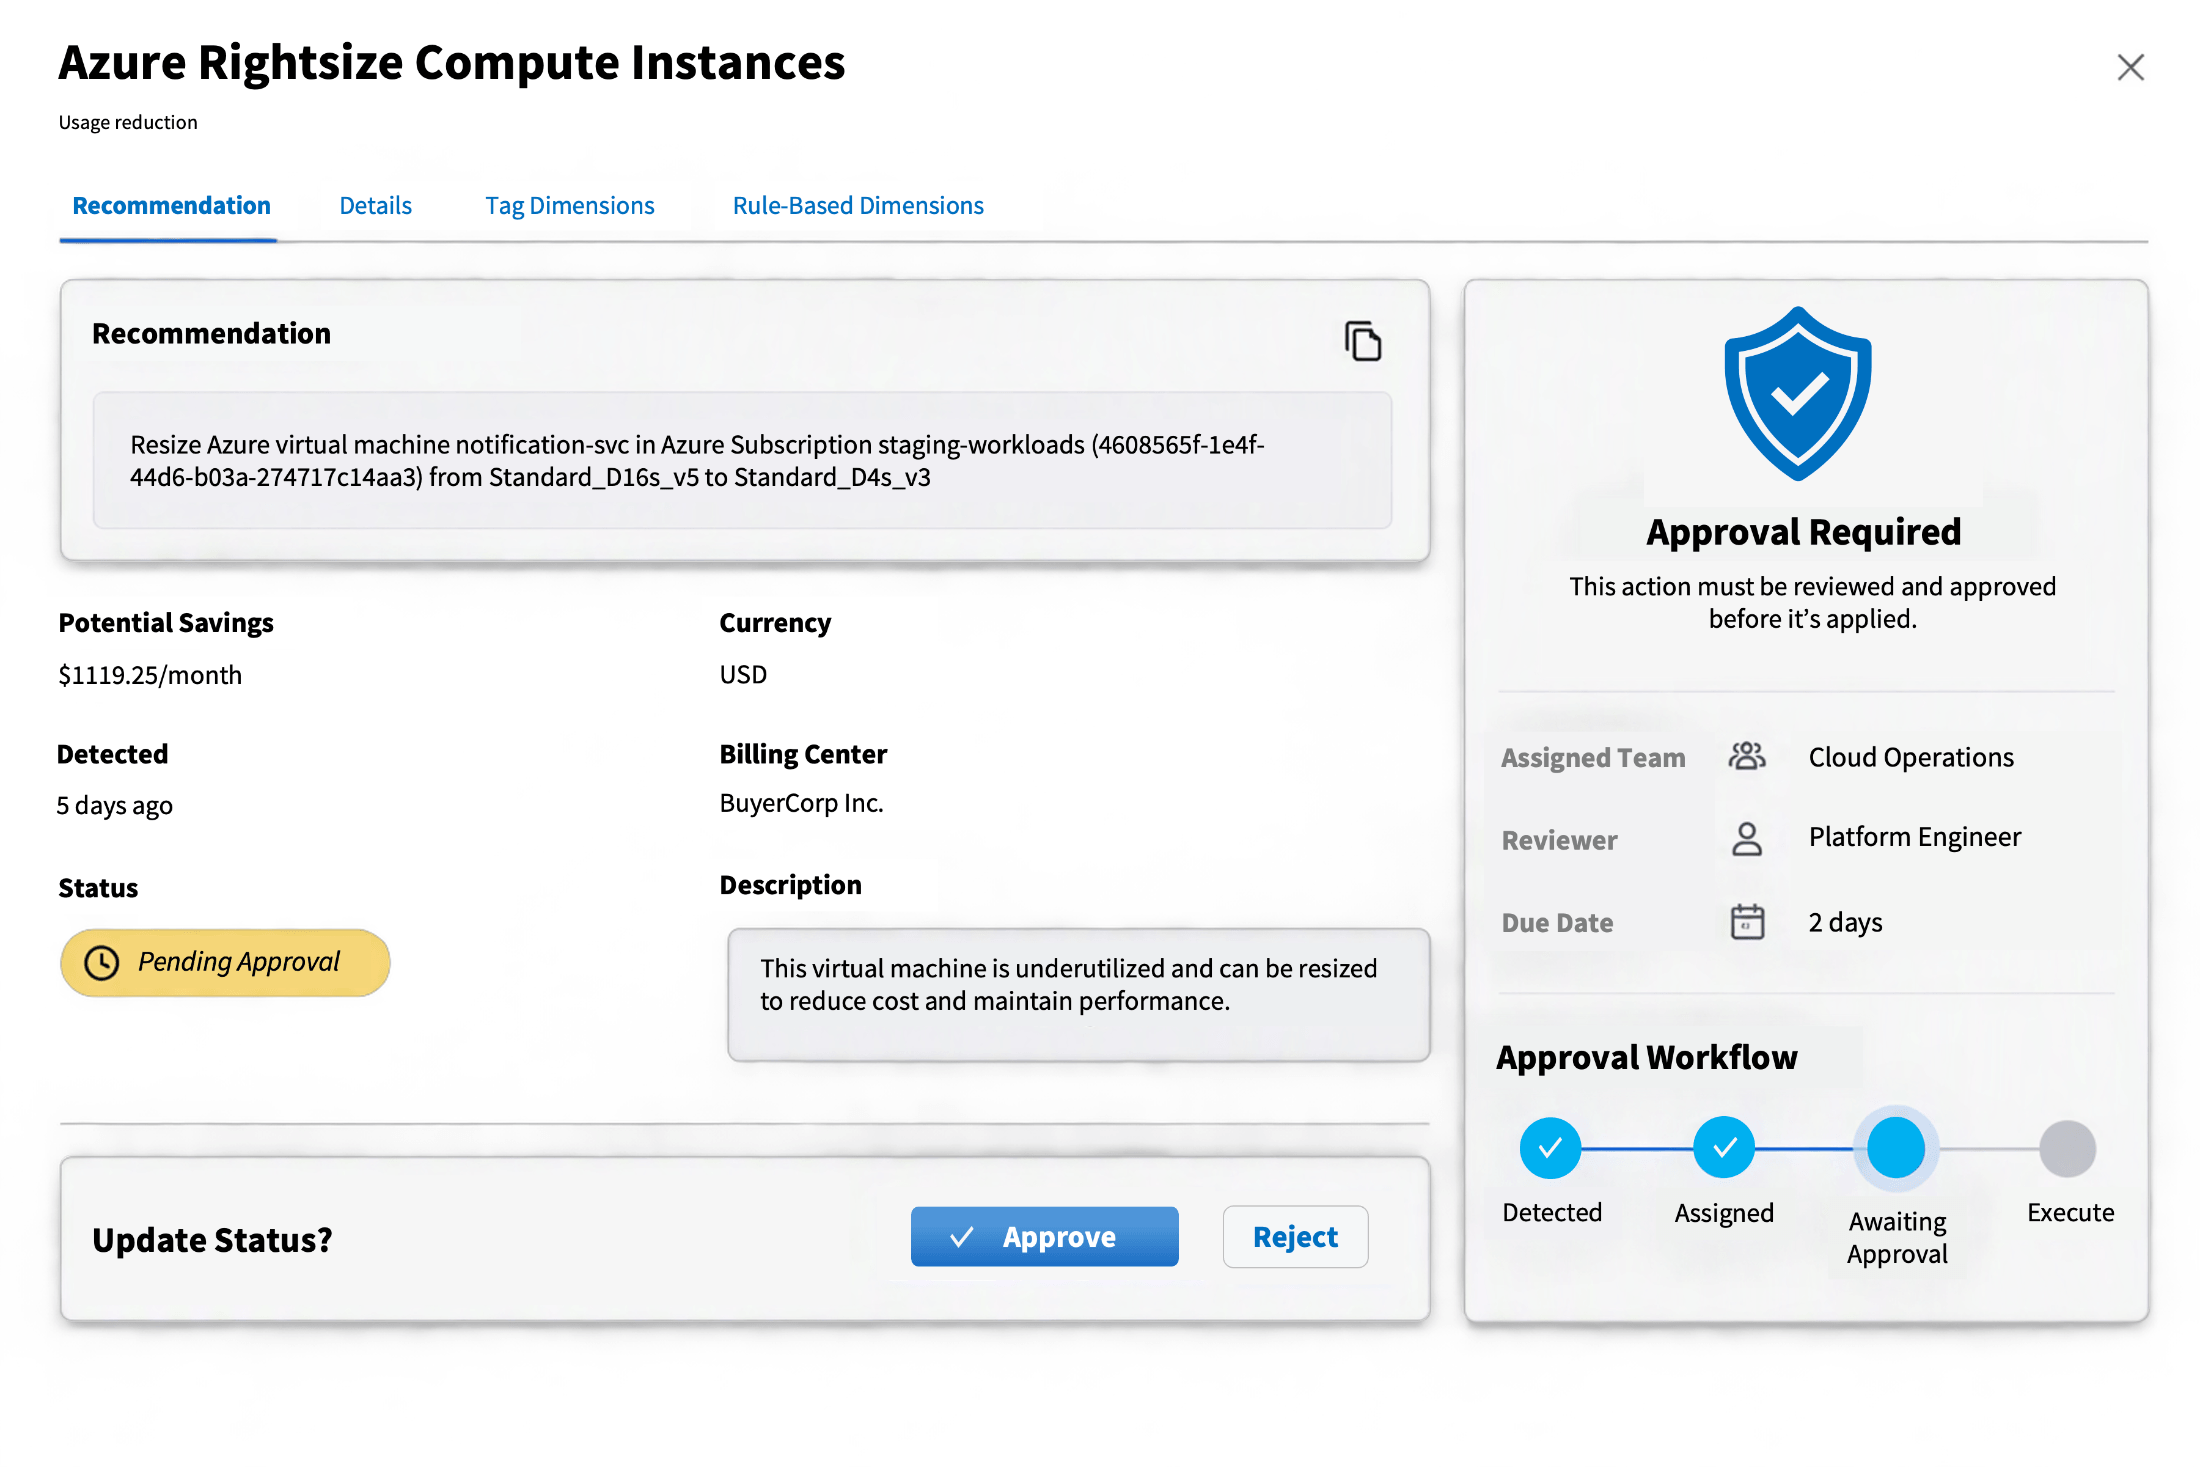The height and width of the screenshot is (1467, 2200).
Task: Click the $1119.25/month savings value
Action: [x=150, y=675]
